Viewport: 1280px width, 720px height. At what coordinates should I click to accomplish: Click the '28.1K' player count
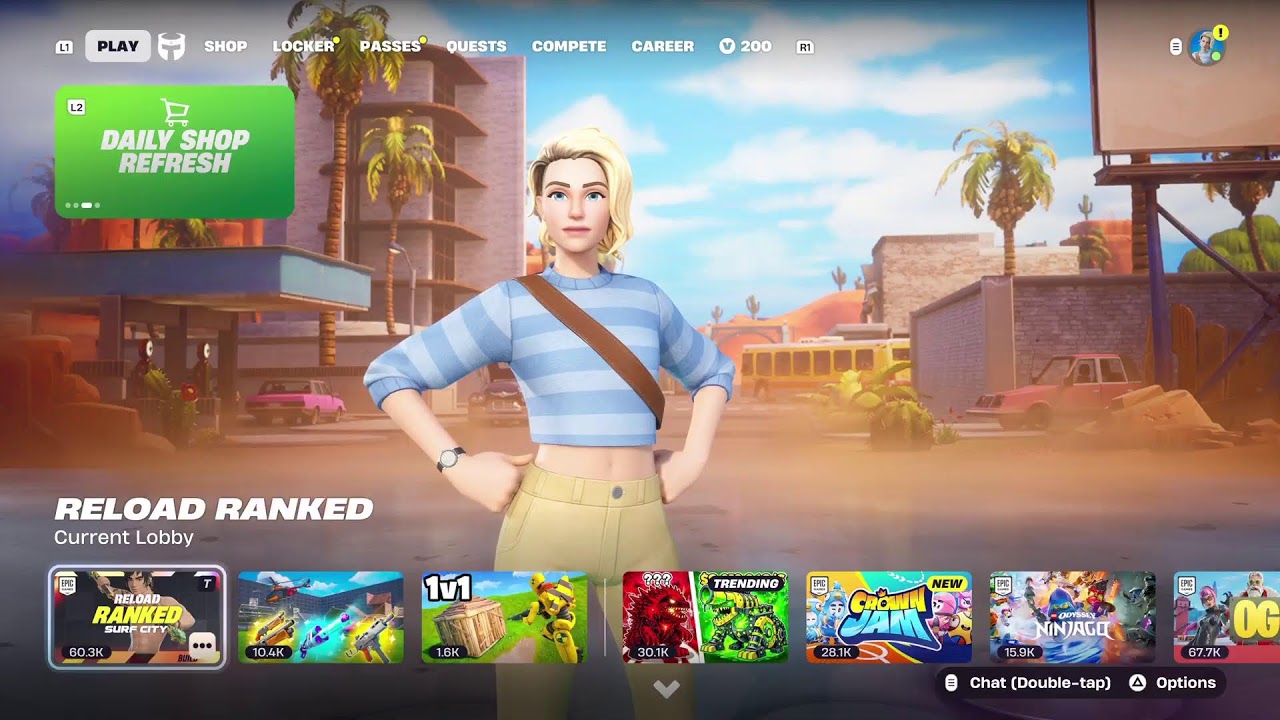point(836,652)
